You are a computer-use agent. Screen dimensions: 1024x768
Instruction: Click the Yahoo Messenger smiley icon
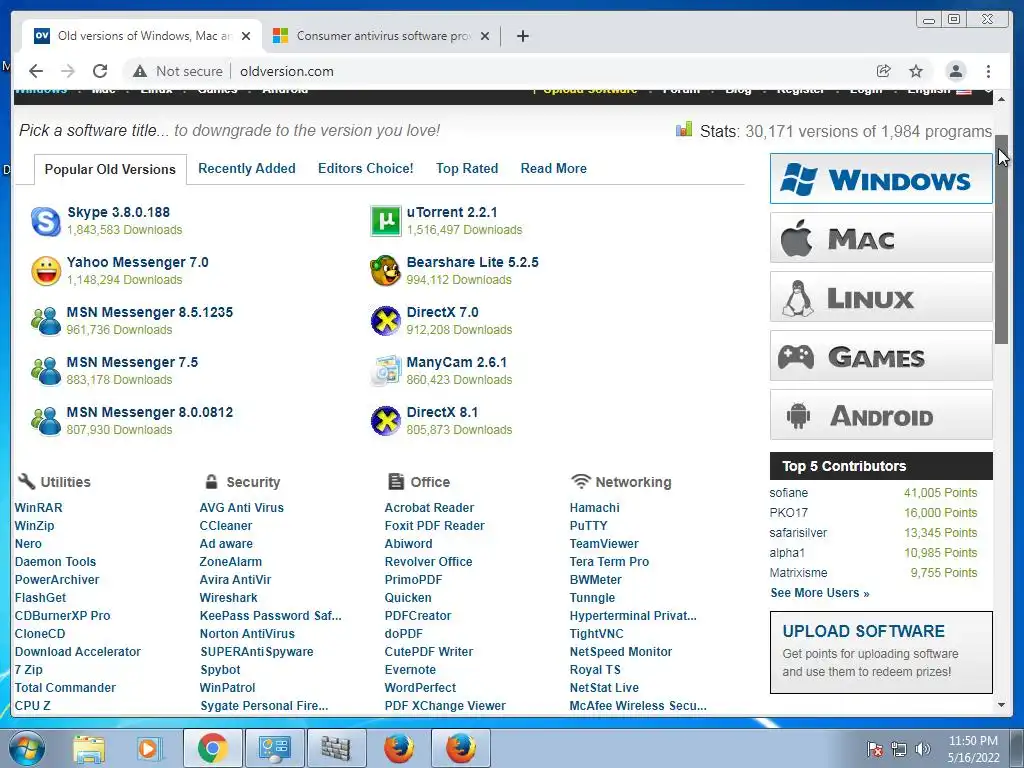(x=46, y=271)
